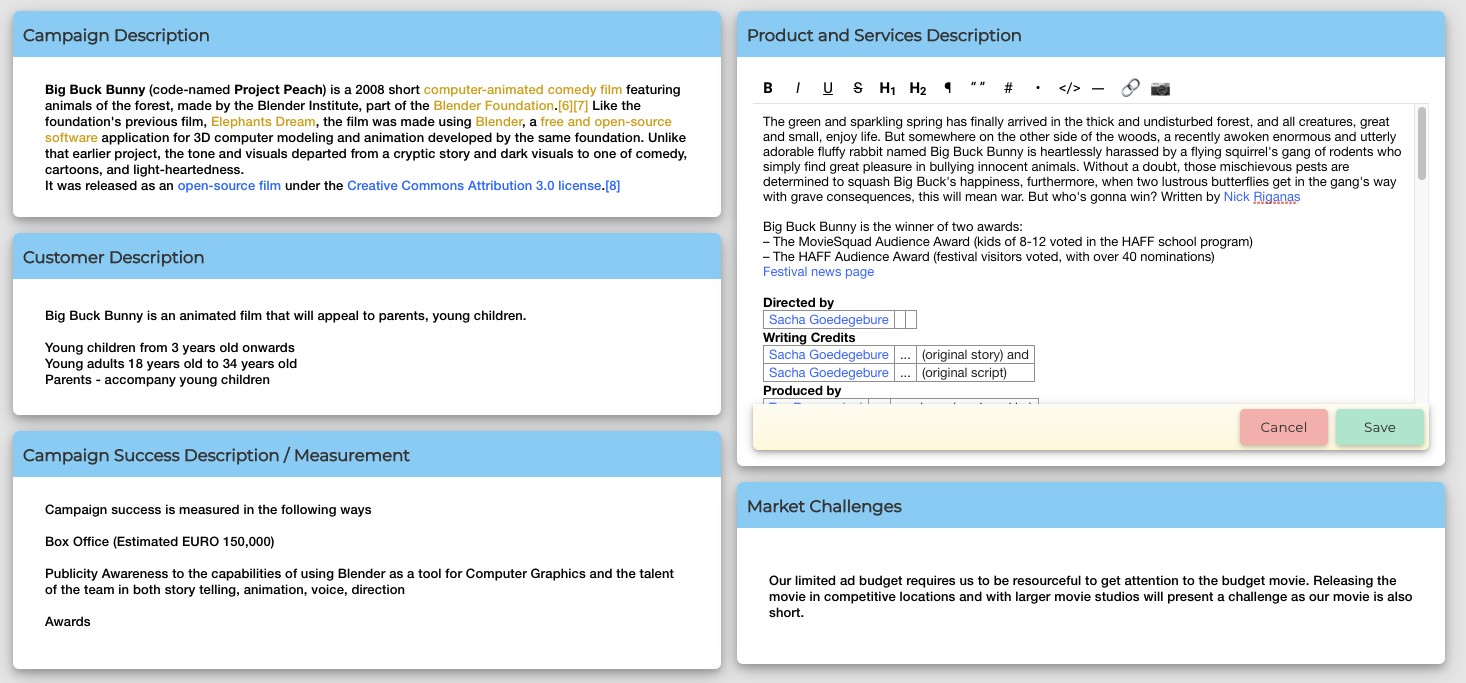Image resolution: width=1466 pixels, height=683 pixels.
Task: Click the [8] citation reference
Action: click(x=613, y=186)
